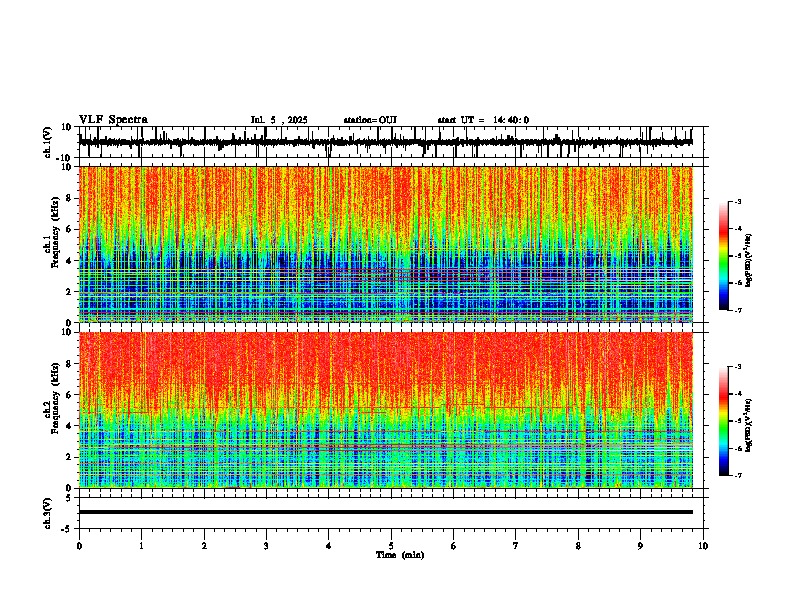Click the ch.2 color bar log(PSD) unit label
Image resolution: width=792 pixels, height=612 pixels.
[x=749, y=425]
